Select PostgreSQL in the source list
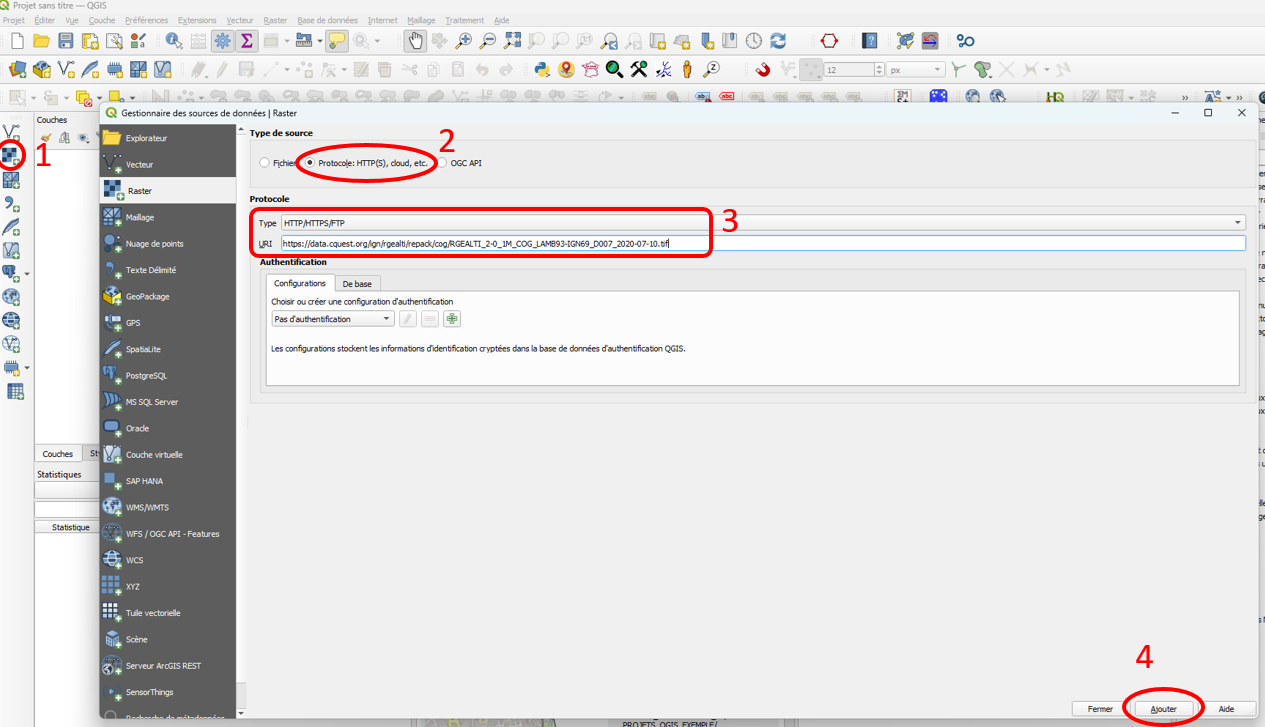The width and height of the screenshot is (1265, 727). pos(168,375)
